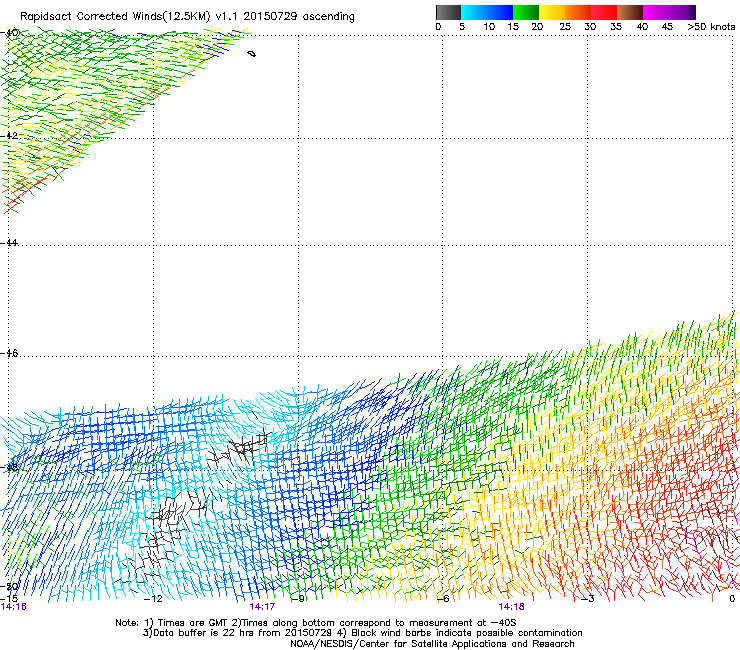The image size is (740, 650).
Task: Click the red 30-35 knots legend segment
Action: (x=604, y=12)
